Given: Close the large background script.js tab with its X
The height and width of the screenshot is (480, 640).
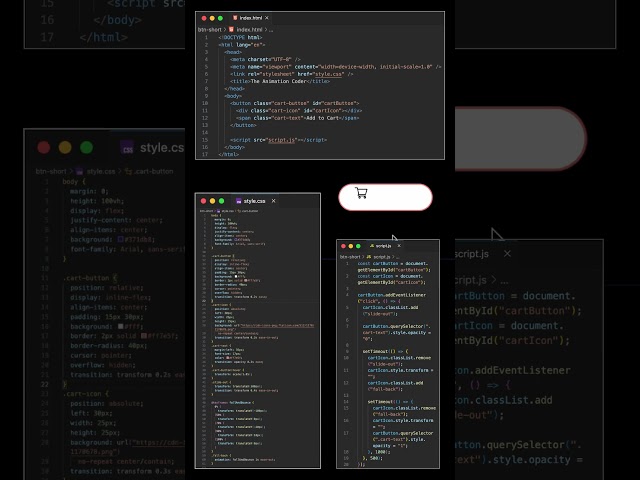Looking at the screenshot, I should (x=507, y=254).
